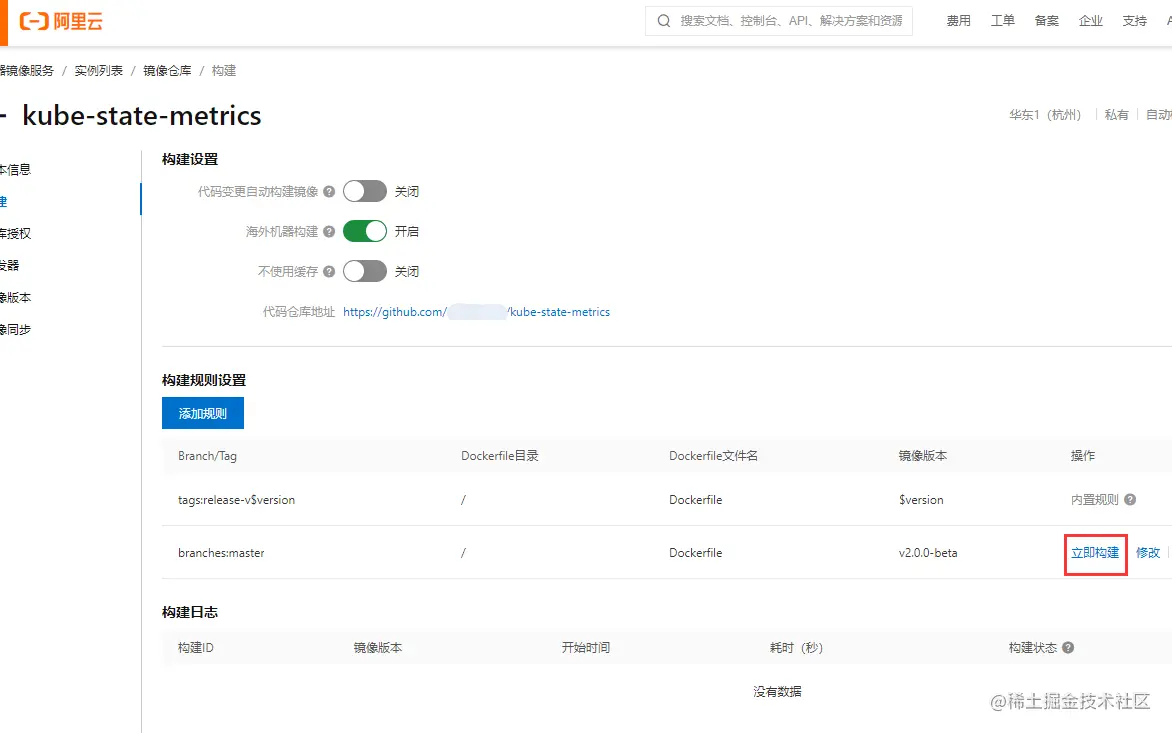The height and width of the screenshot is (733, 1172).
Task: Click the 没有数据 empty log message
Action: point(777,692)
